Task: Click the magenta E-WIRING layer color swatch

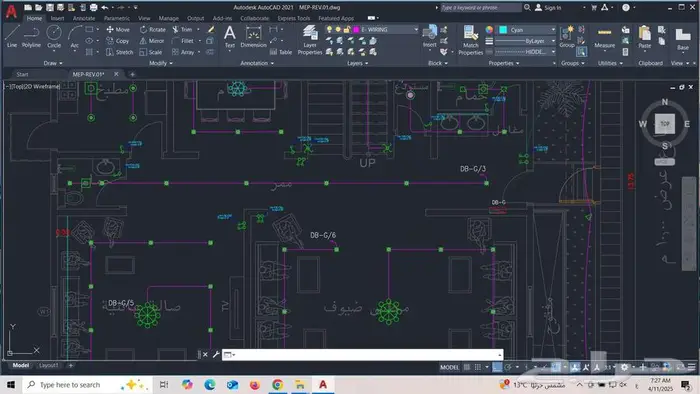Action: point(356,29)
